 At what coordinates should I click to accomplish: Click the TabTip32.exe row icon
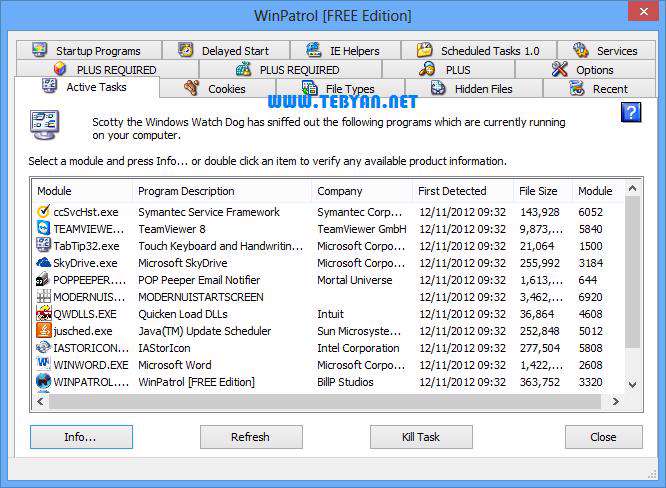43,245
